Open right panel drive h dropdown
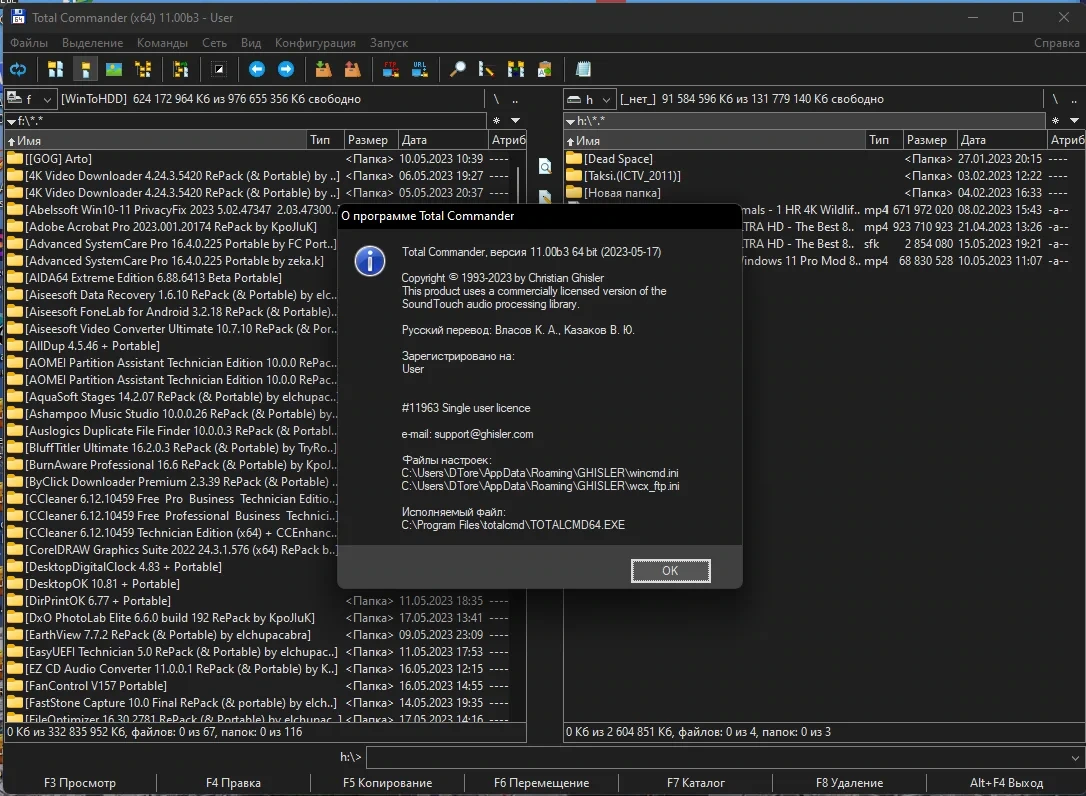 pyautogui.click(x=589, y=99)
